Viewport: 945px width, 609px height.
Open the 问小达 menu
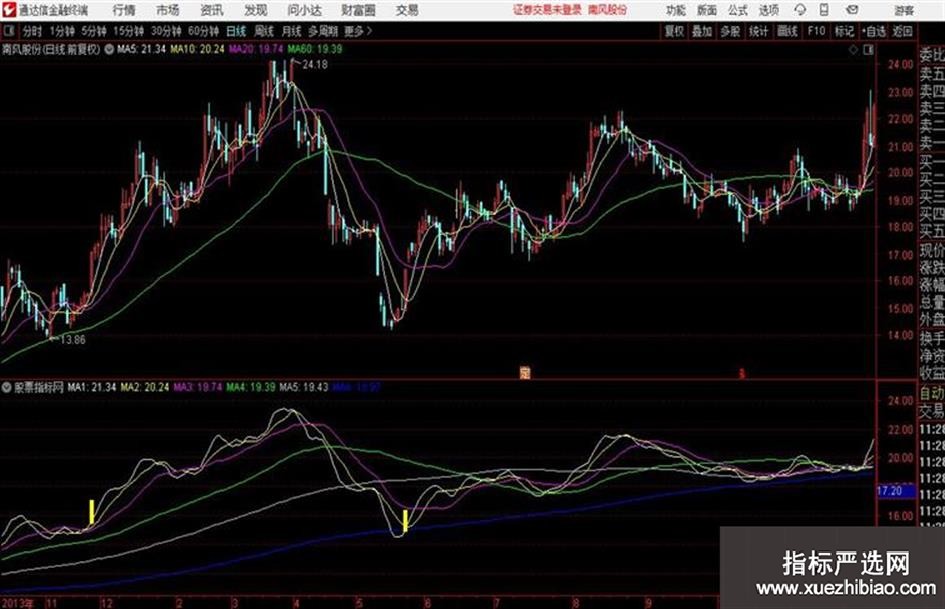pos(304,10)
